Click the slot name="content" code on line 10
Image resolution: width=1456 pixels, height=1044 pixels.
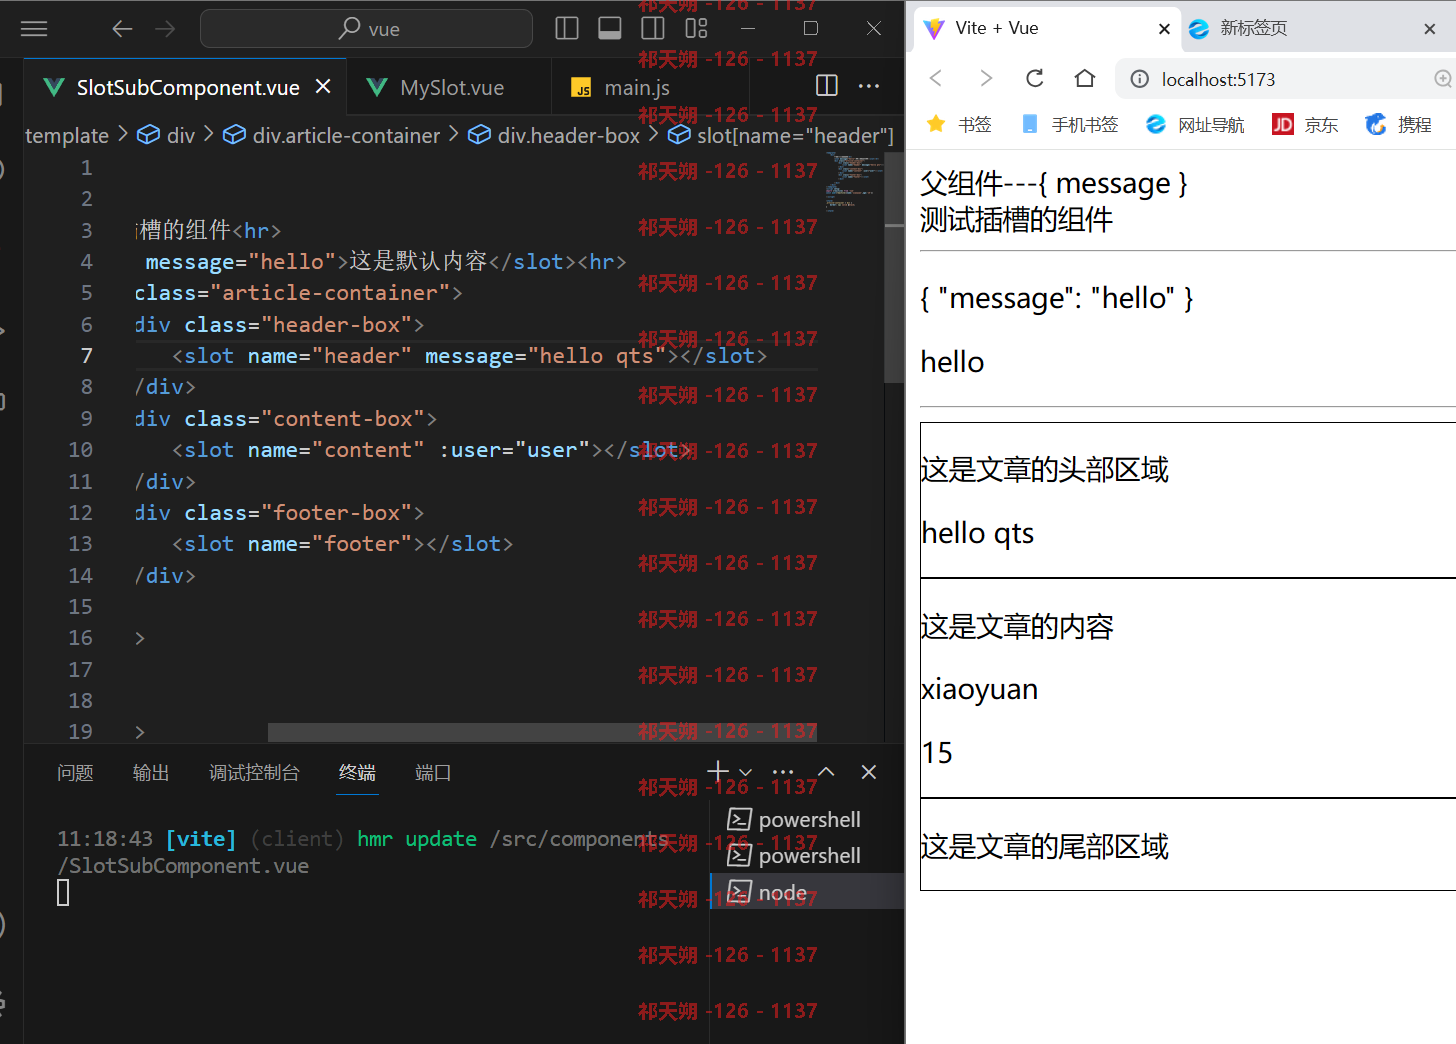click(x=431, y=450)
